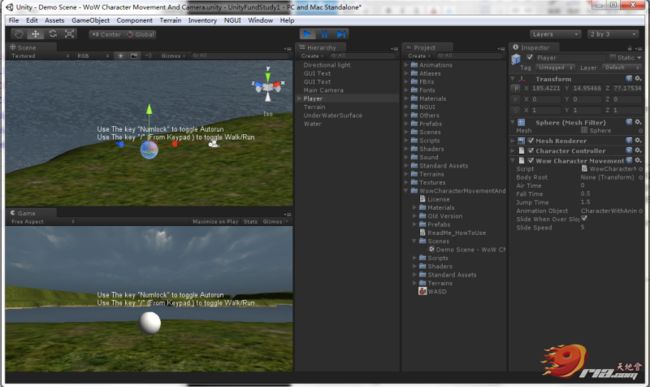650x387 pixels.
Task: Click the Pause button
Action: (x=324, y=34)
